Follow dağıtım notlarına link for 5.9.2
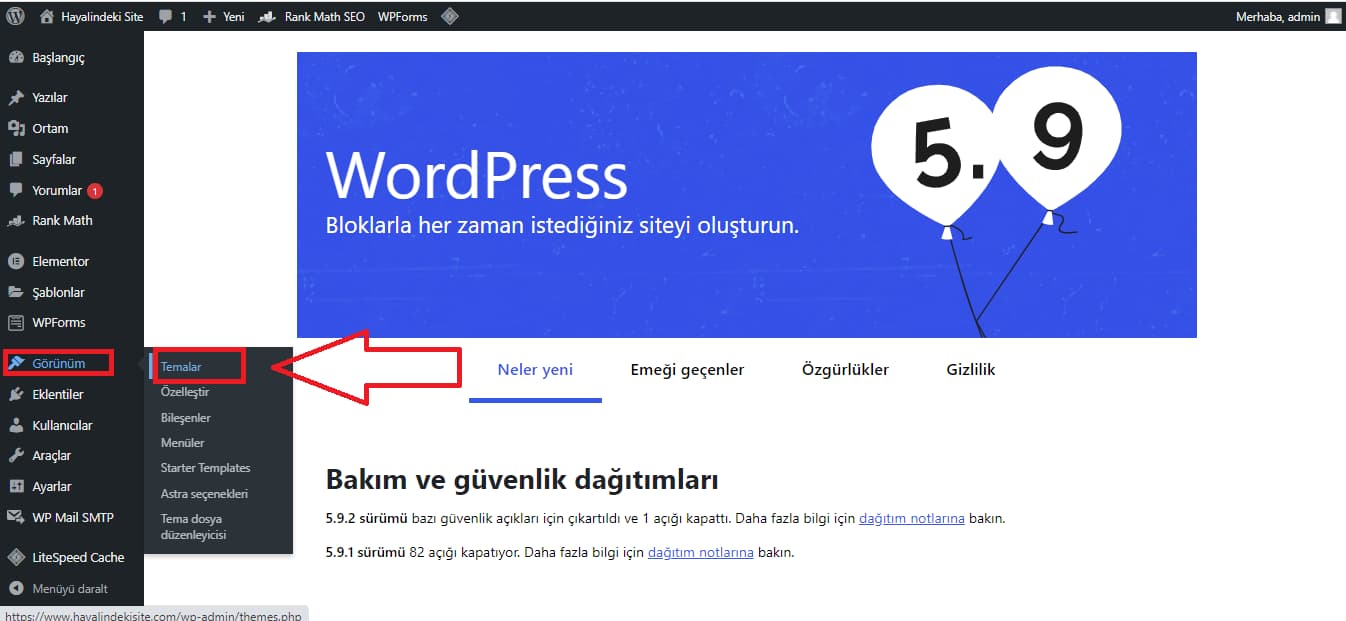Image resolution: width=1346 pixels, height=621 pixels. [x=912, y=519]
